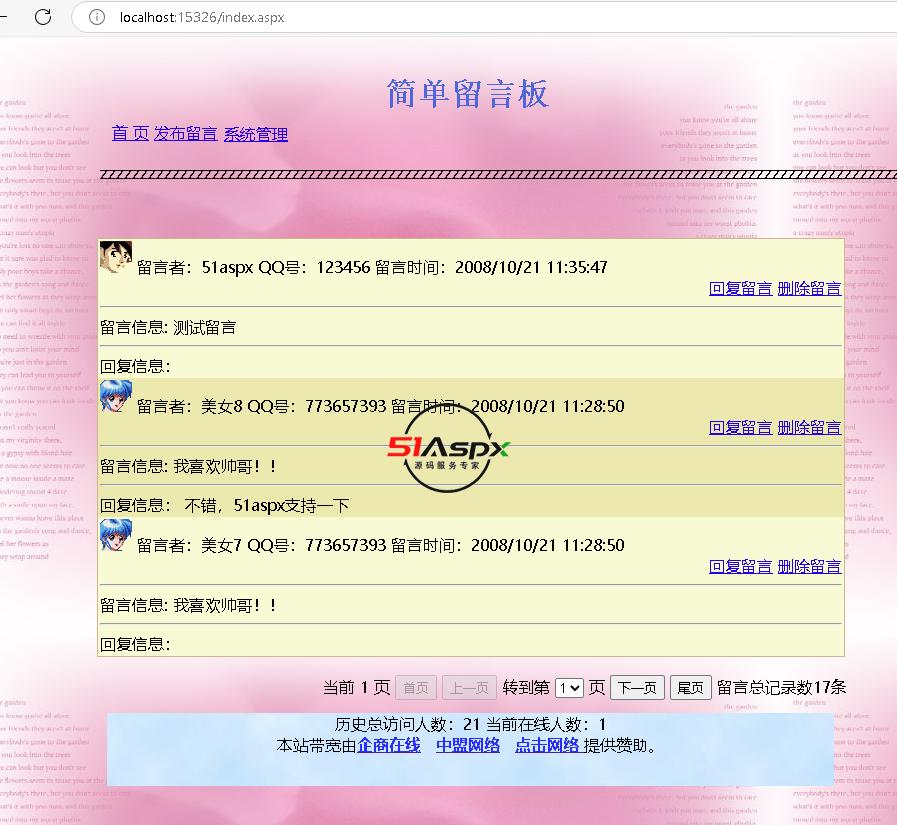Go to next page with 下一页
Image resolution: width=897 pixels, height=825 pixels.
click(637, 688)
